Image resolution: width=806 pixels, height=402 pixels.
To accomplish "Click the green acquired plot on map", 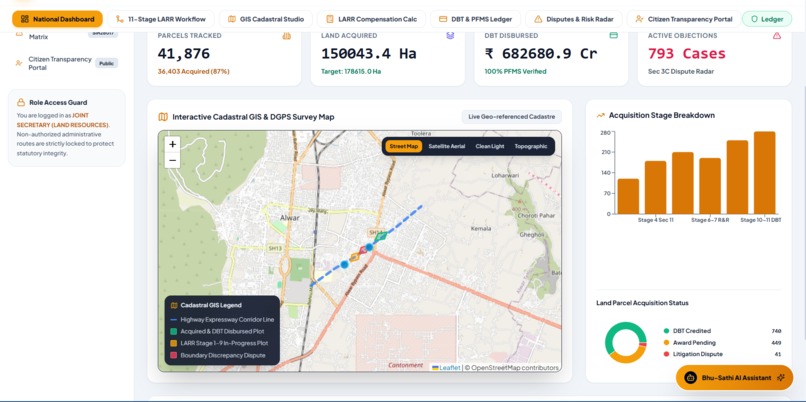I will (x=380, y=236).
